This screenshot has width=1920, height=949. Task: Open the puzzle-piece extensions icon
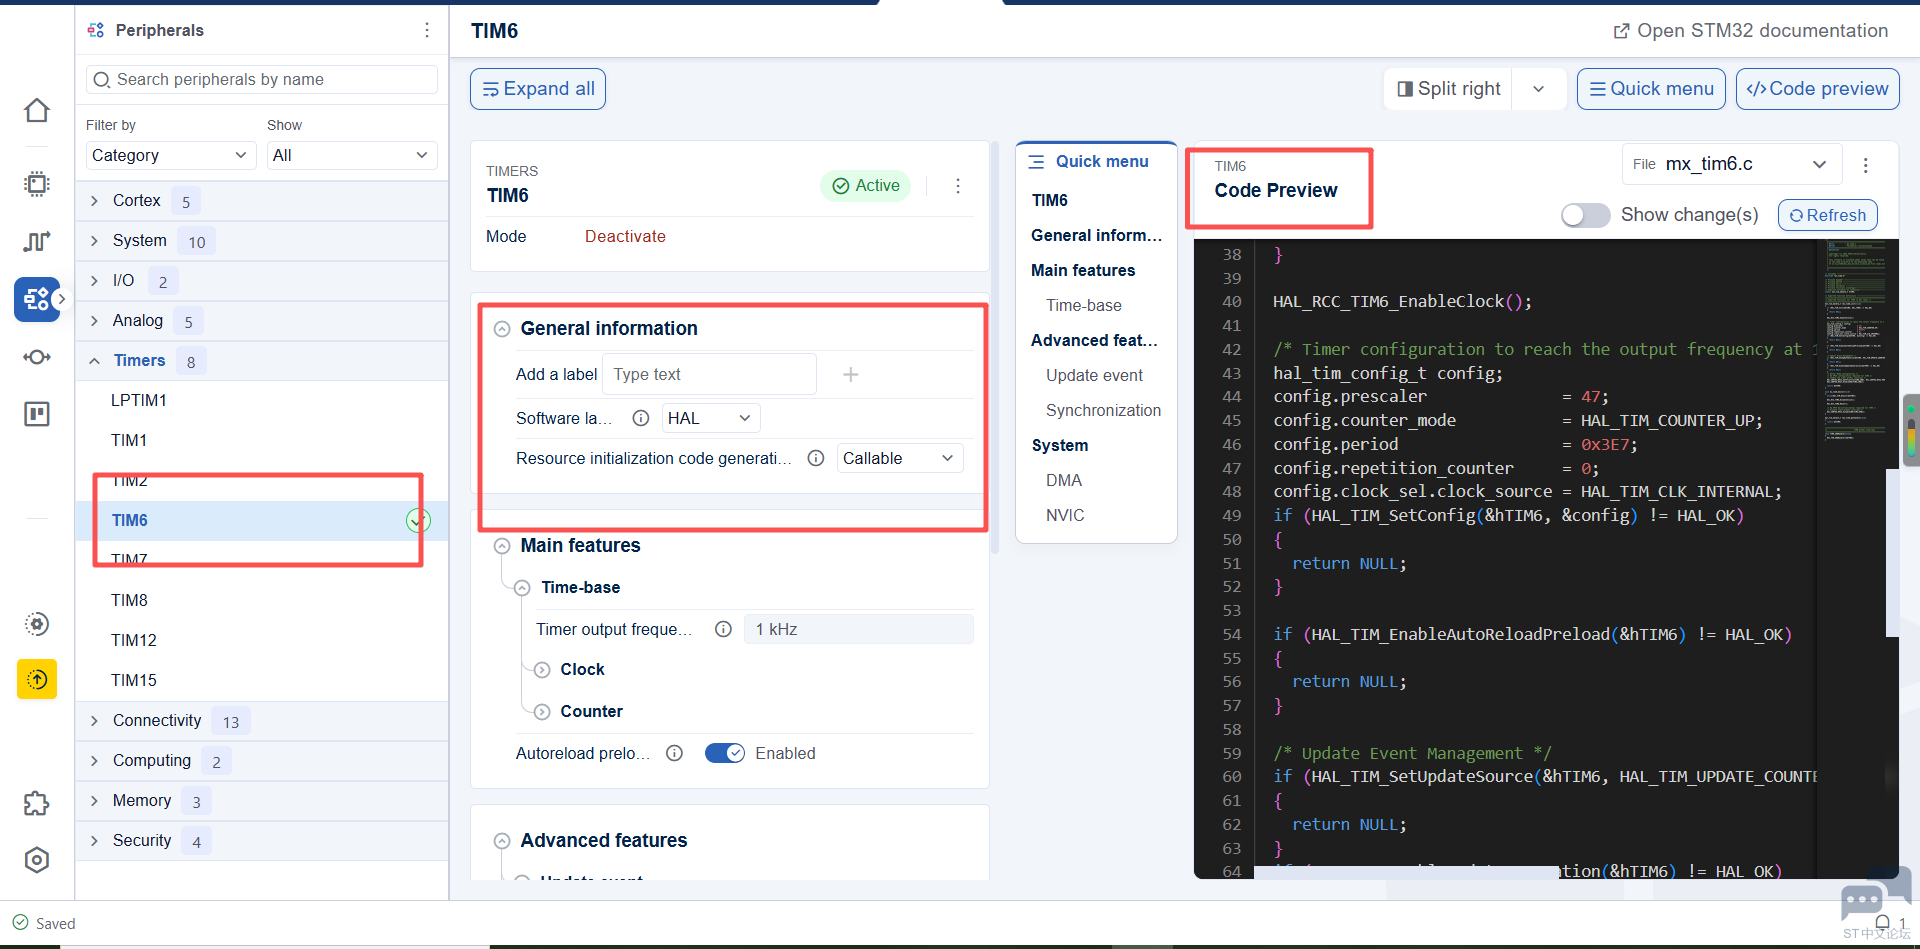(x=37, y=804)
